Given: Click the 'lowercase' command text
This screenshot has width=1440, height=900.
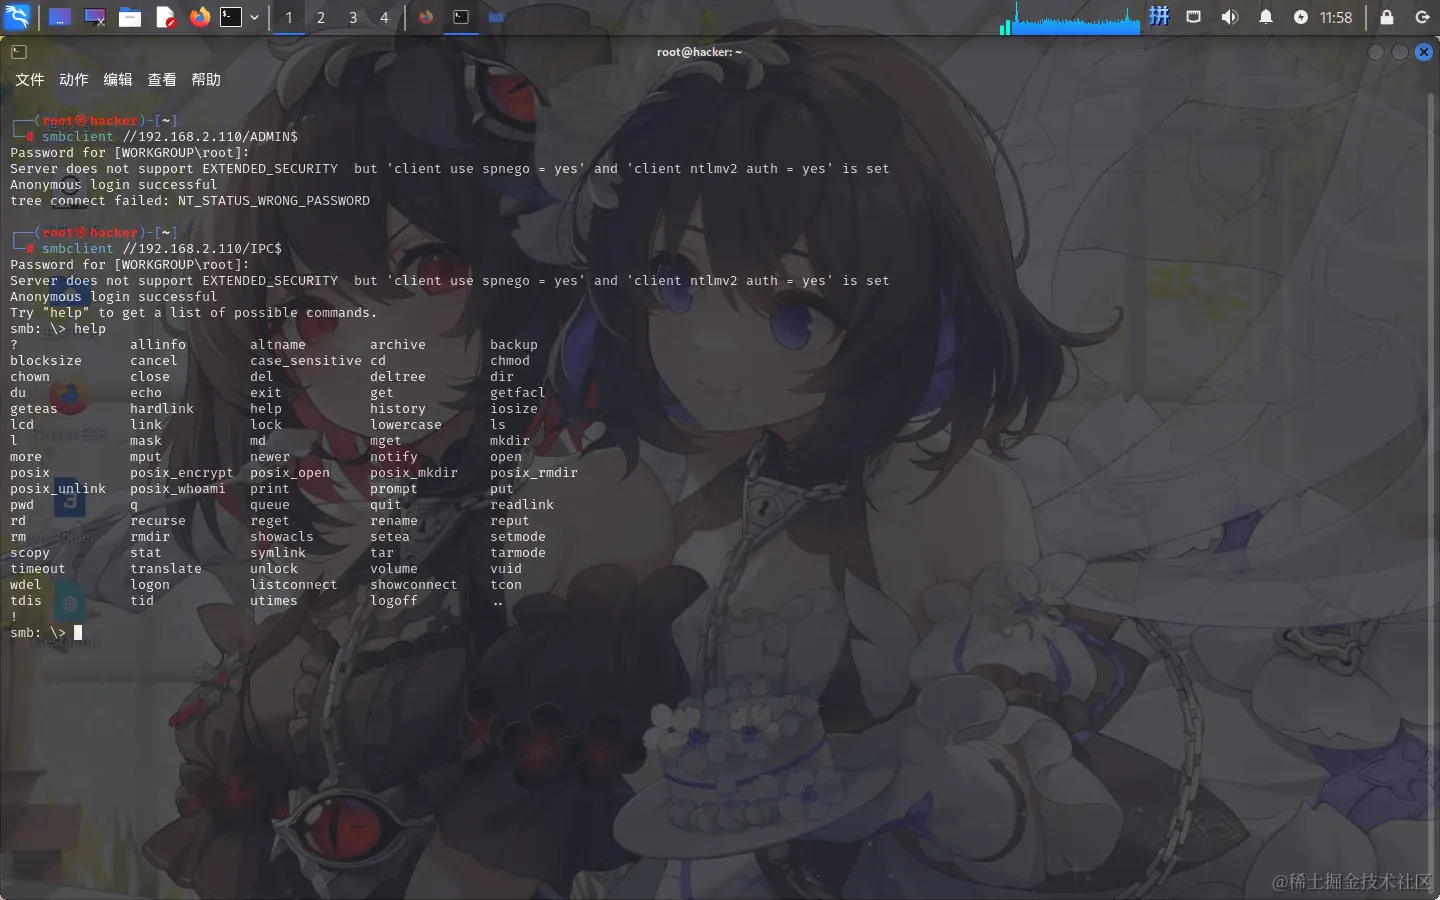Looking at the screenshot, I should [x=406, y=425].
